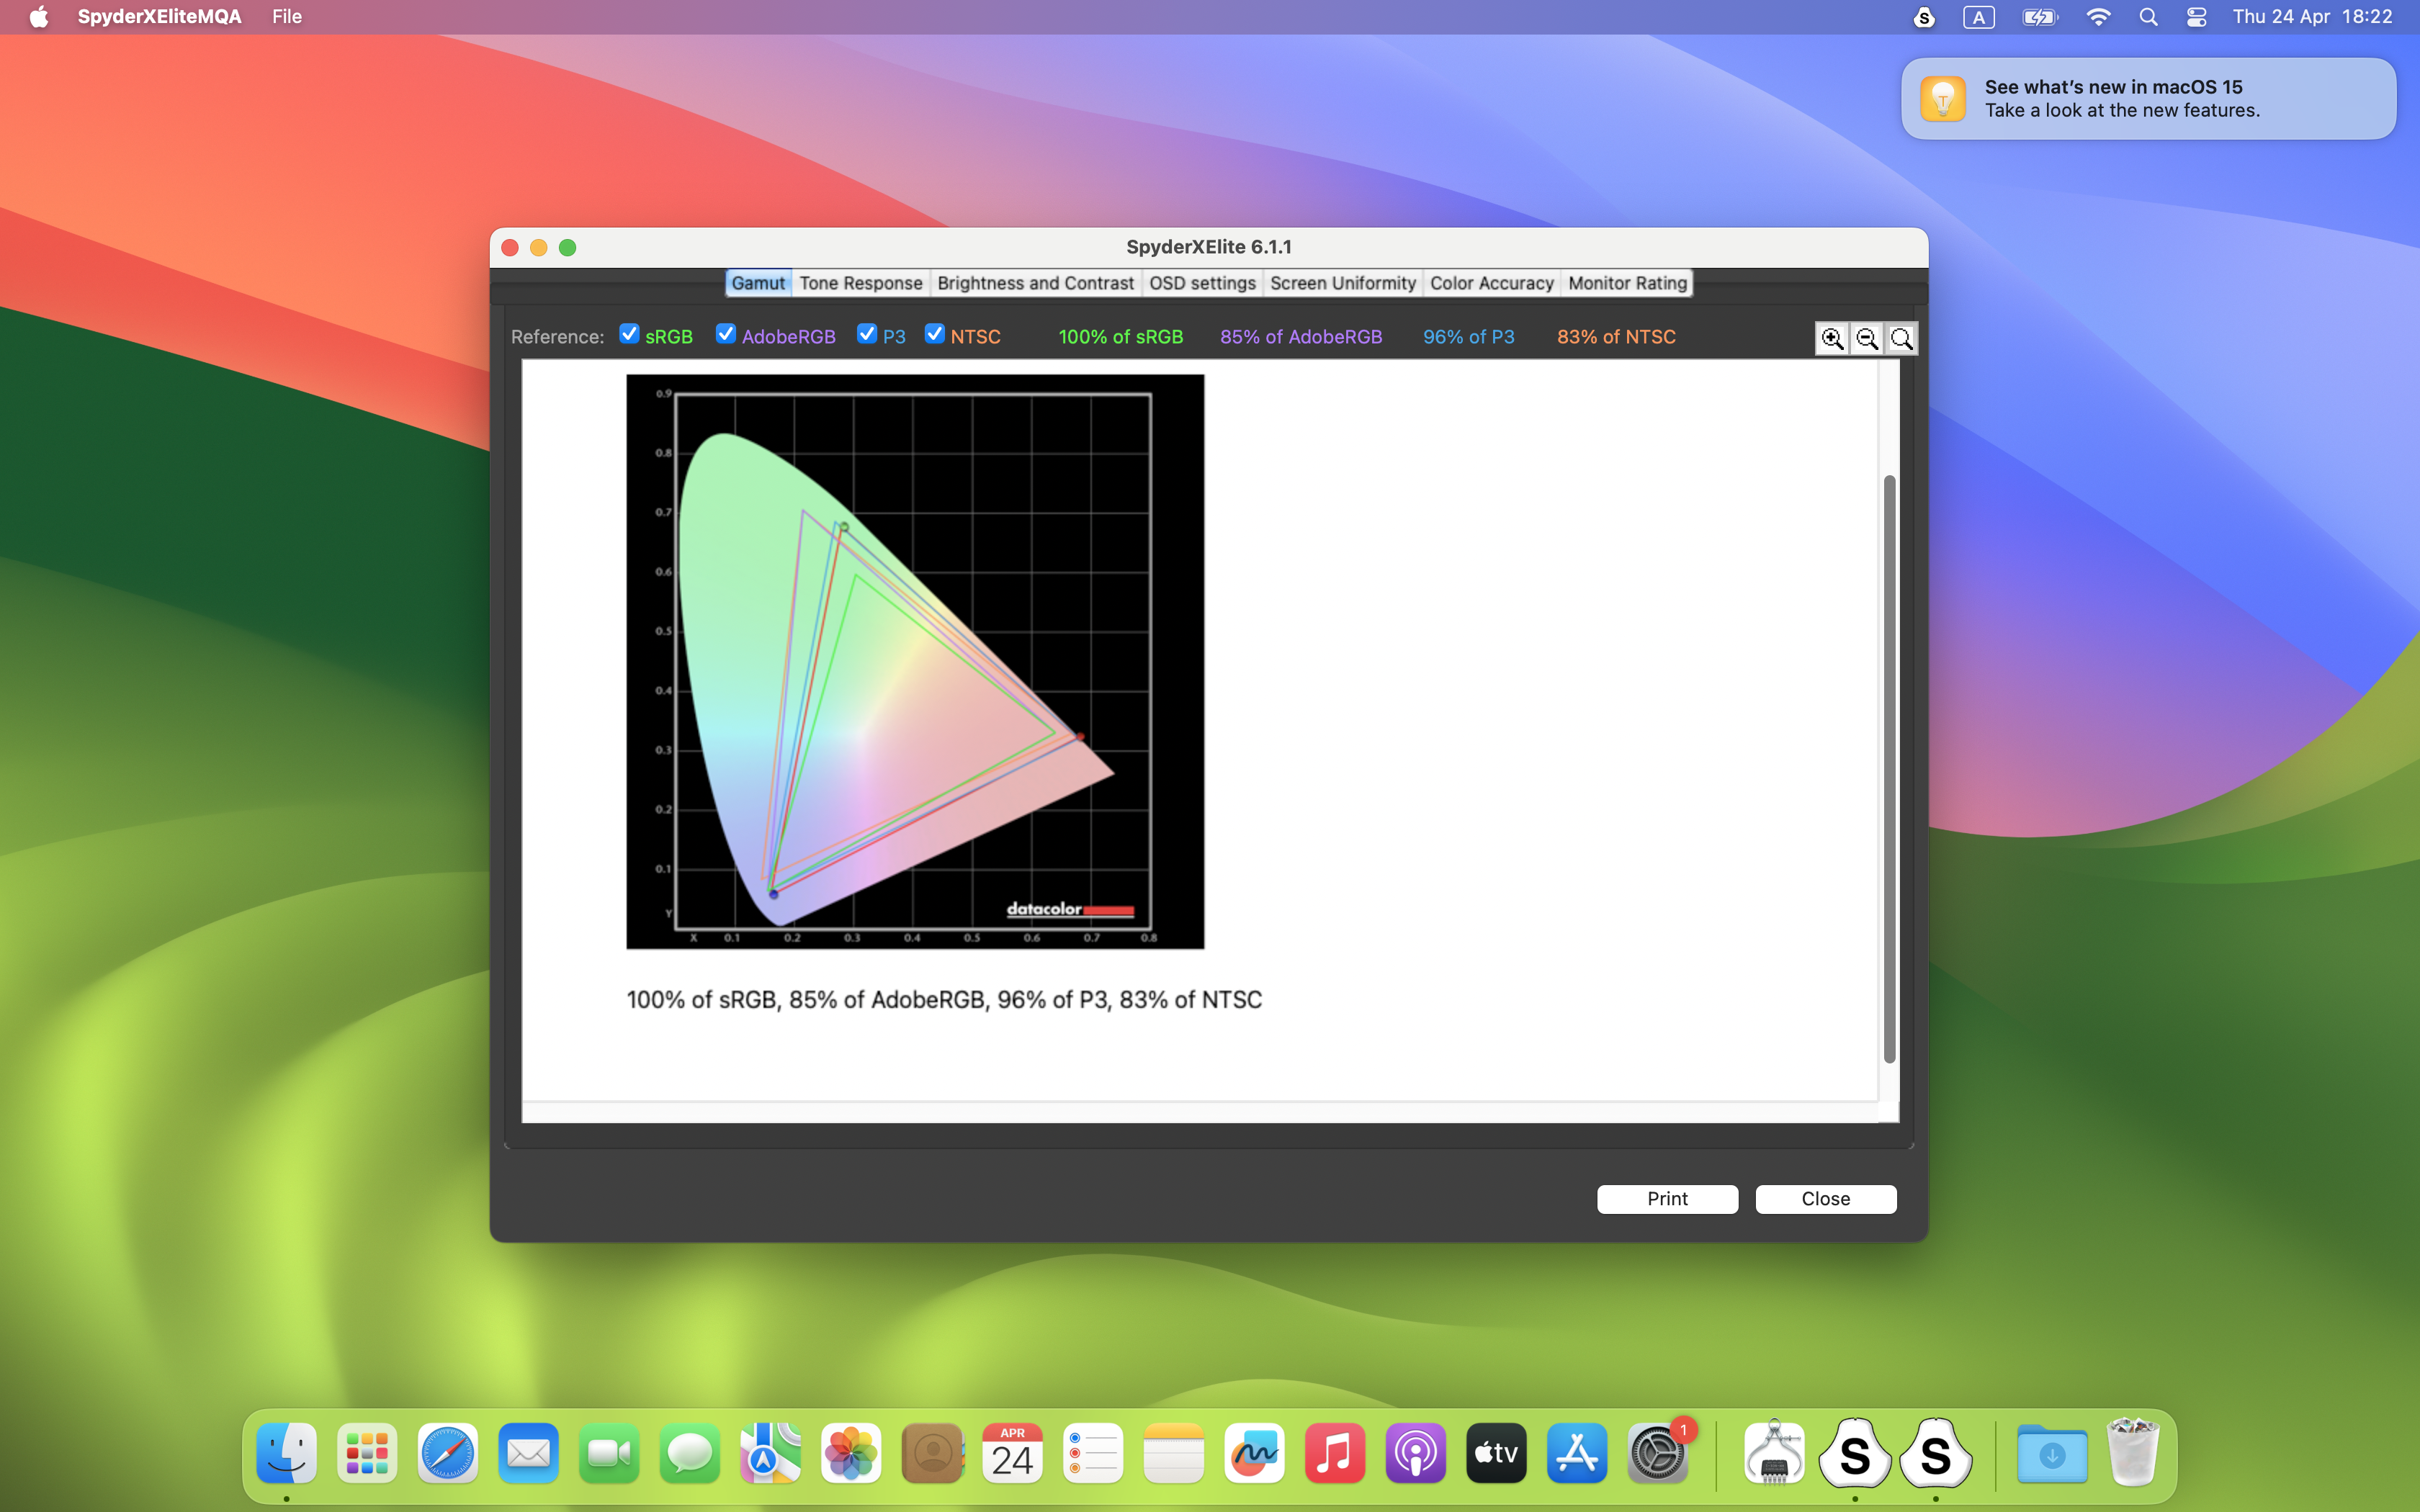Click the keyboard input source icon
The height and width of the screenshot is (1512, 2420).
pos(1978,17)
